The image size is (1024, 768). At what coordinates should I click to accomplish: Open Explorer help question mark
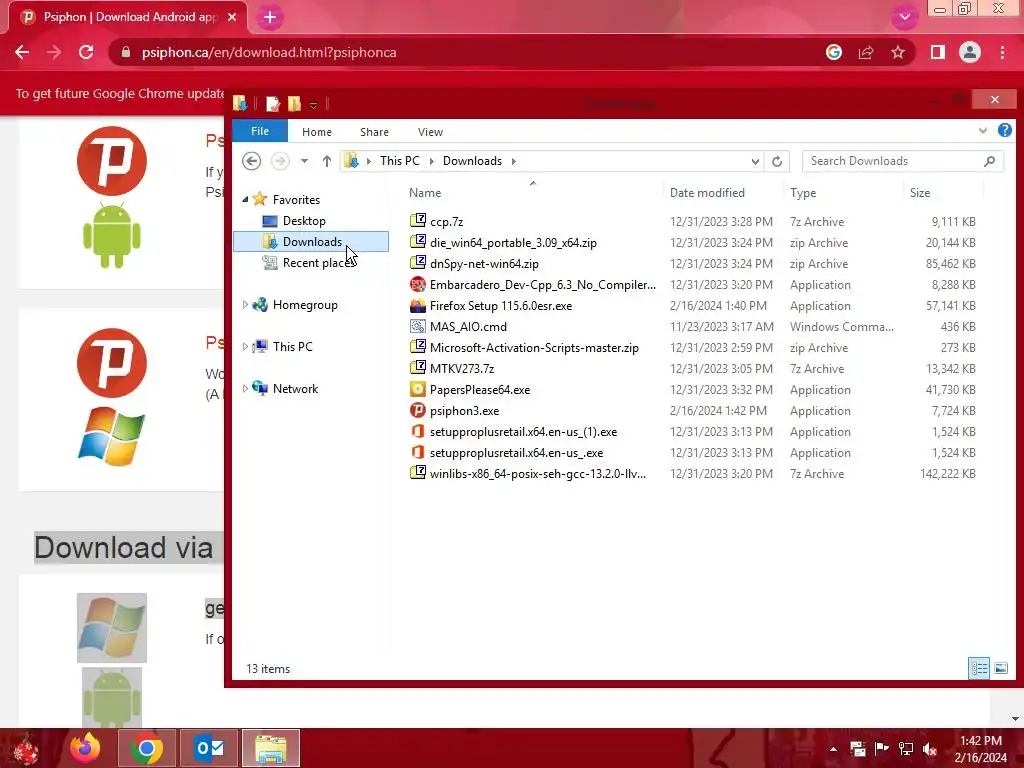(1004, 131)
